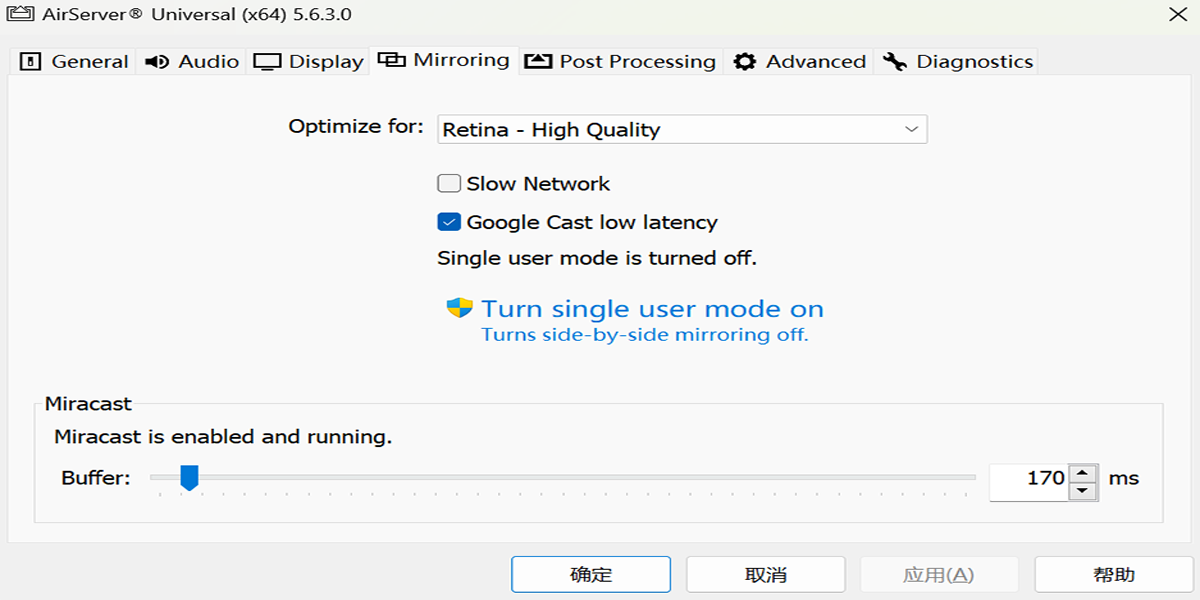
Task: Click the Post Processing tab icon
Action: (538, 62)
